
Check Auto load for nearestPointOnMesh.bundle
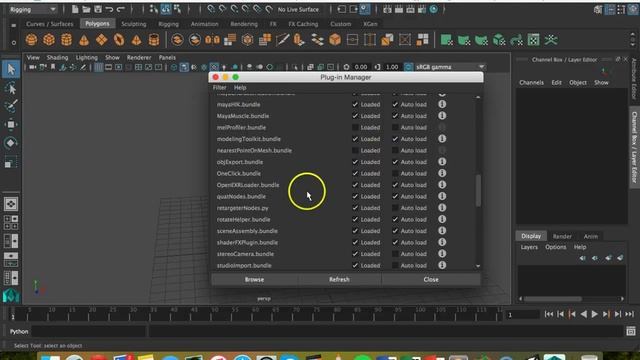click(x=395, y=150)
